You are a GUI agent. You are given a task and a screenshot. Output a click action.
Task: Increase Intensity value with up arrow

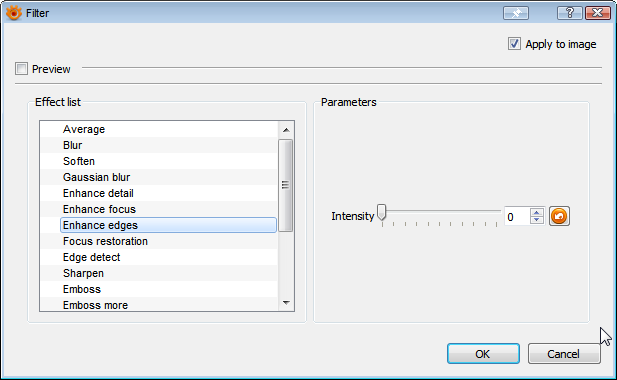[536, 212]
